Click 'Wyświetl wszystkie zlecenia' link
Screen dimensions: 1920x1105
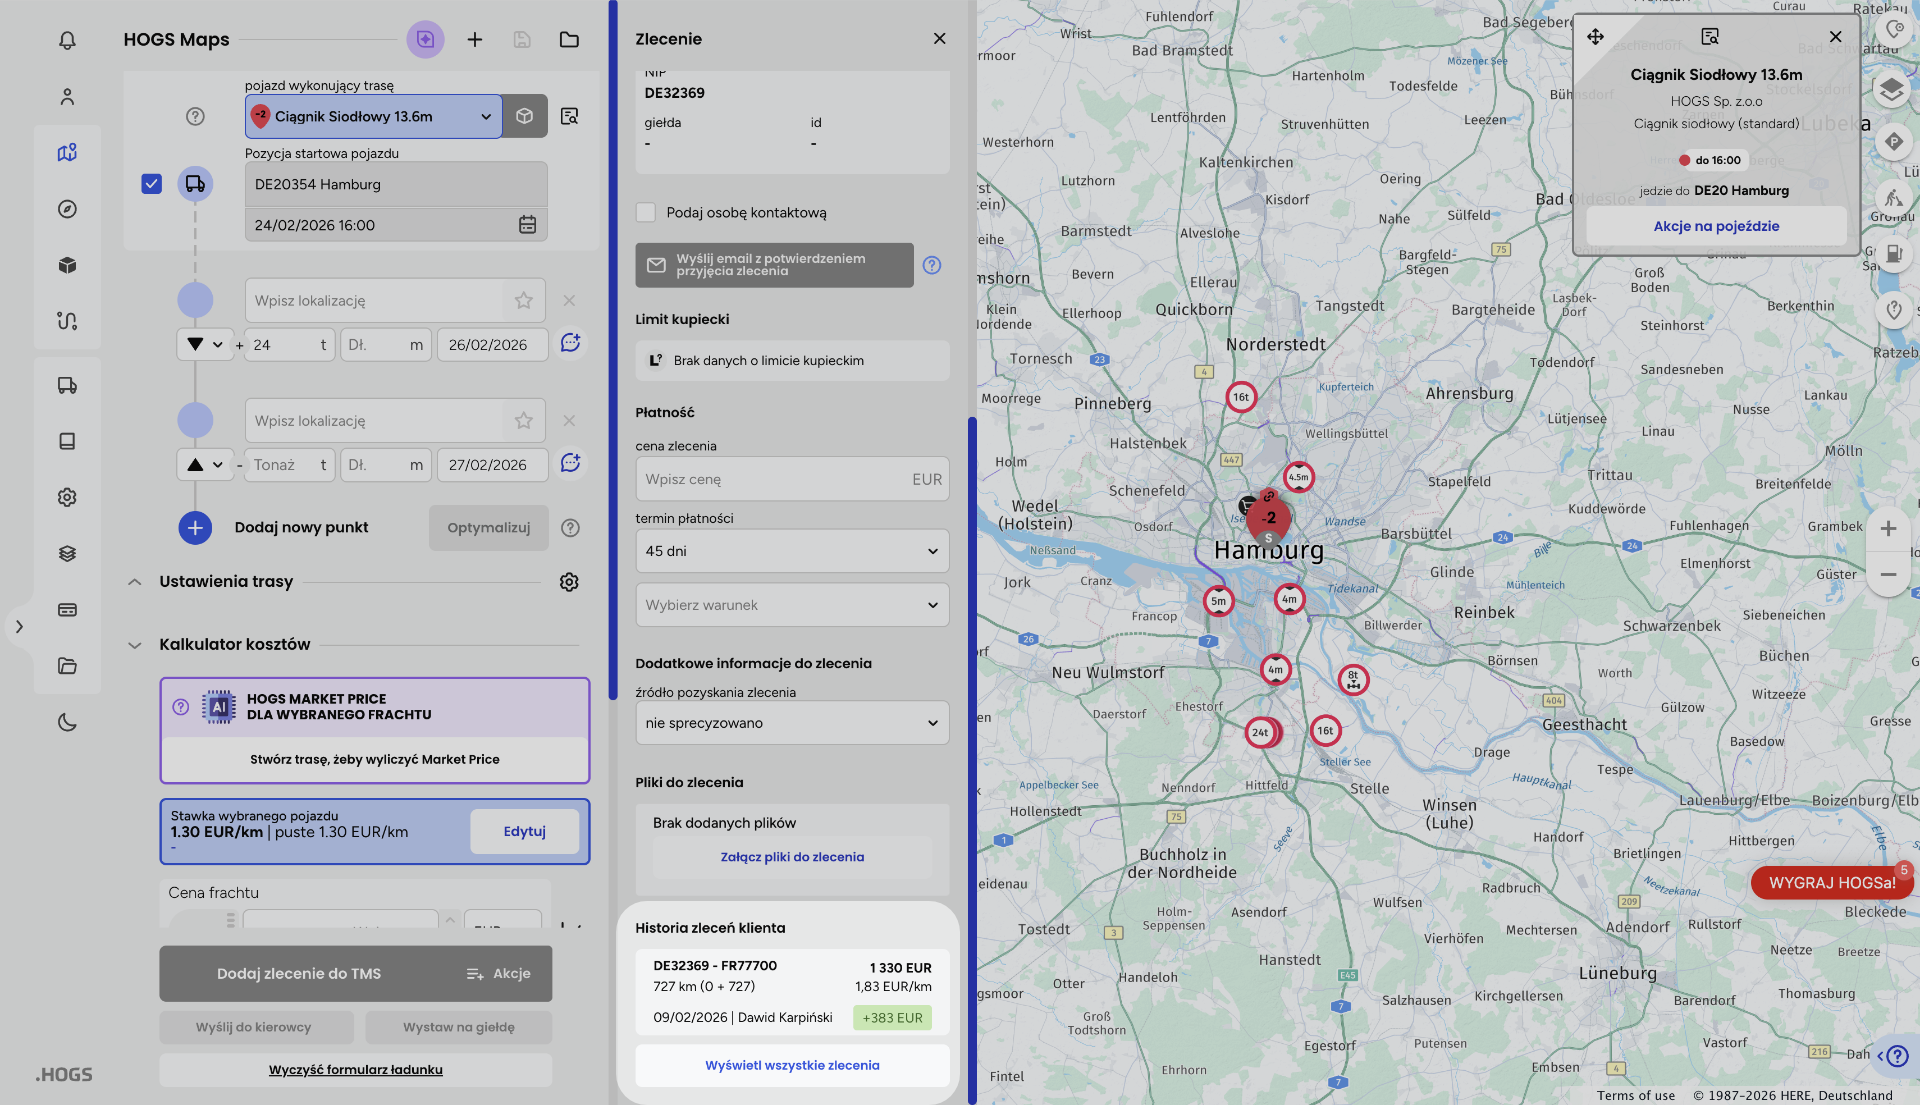click(792, 1065)
